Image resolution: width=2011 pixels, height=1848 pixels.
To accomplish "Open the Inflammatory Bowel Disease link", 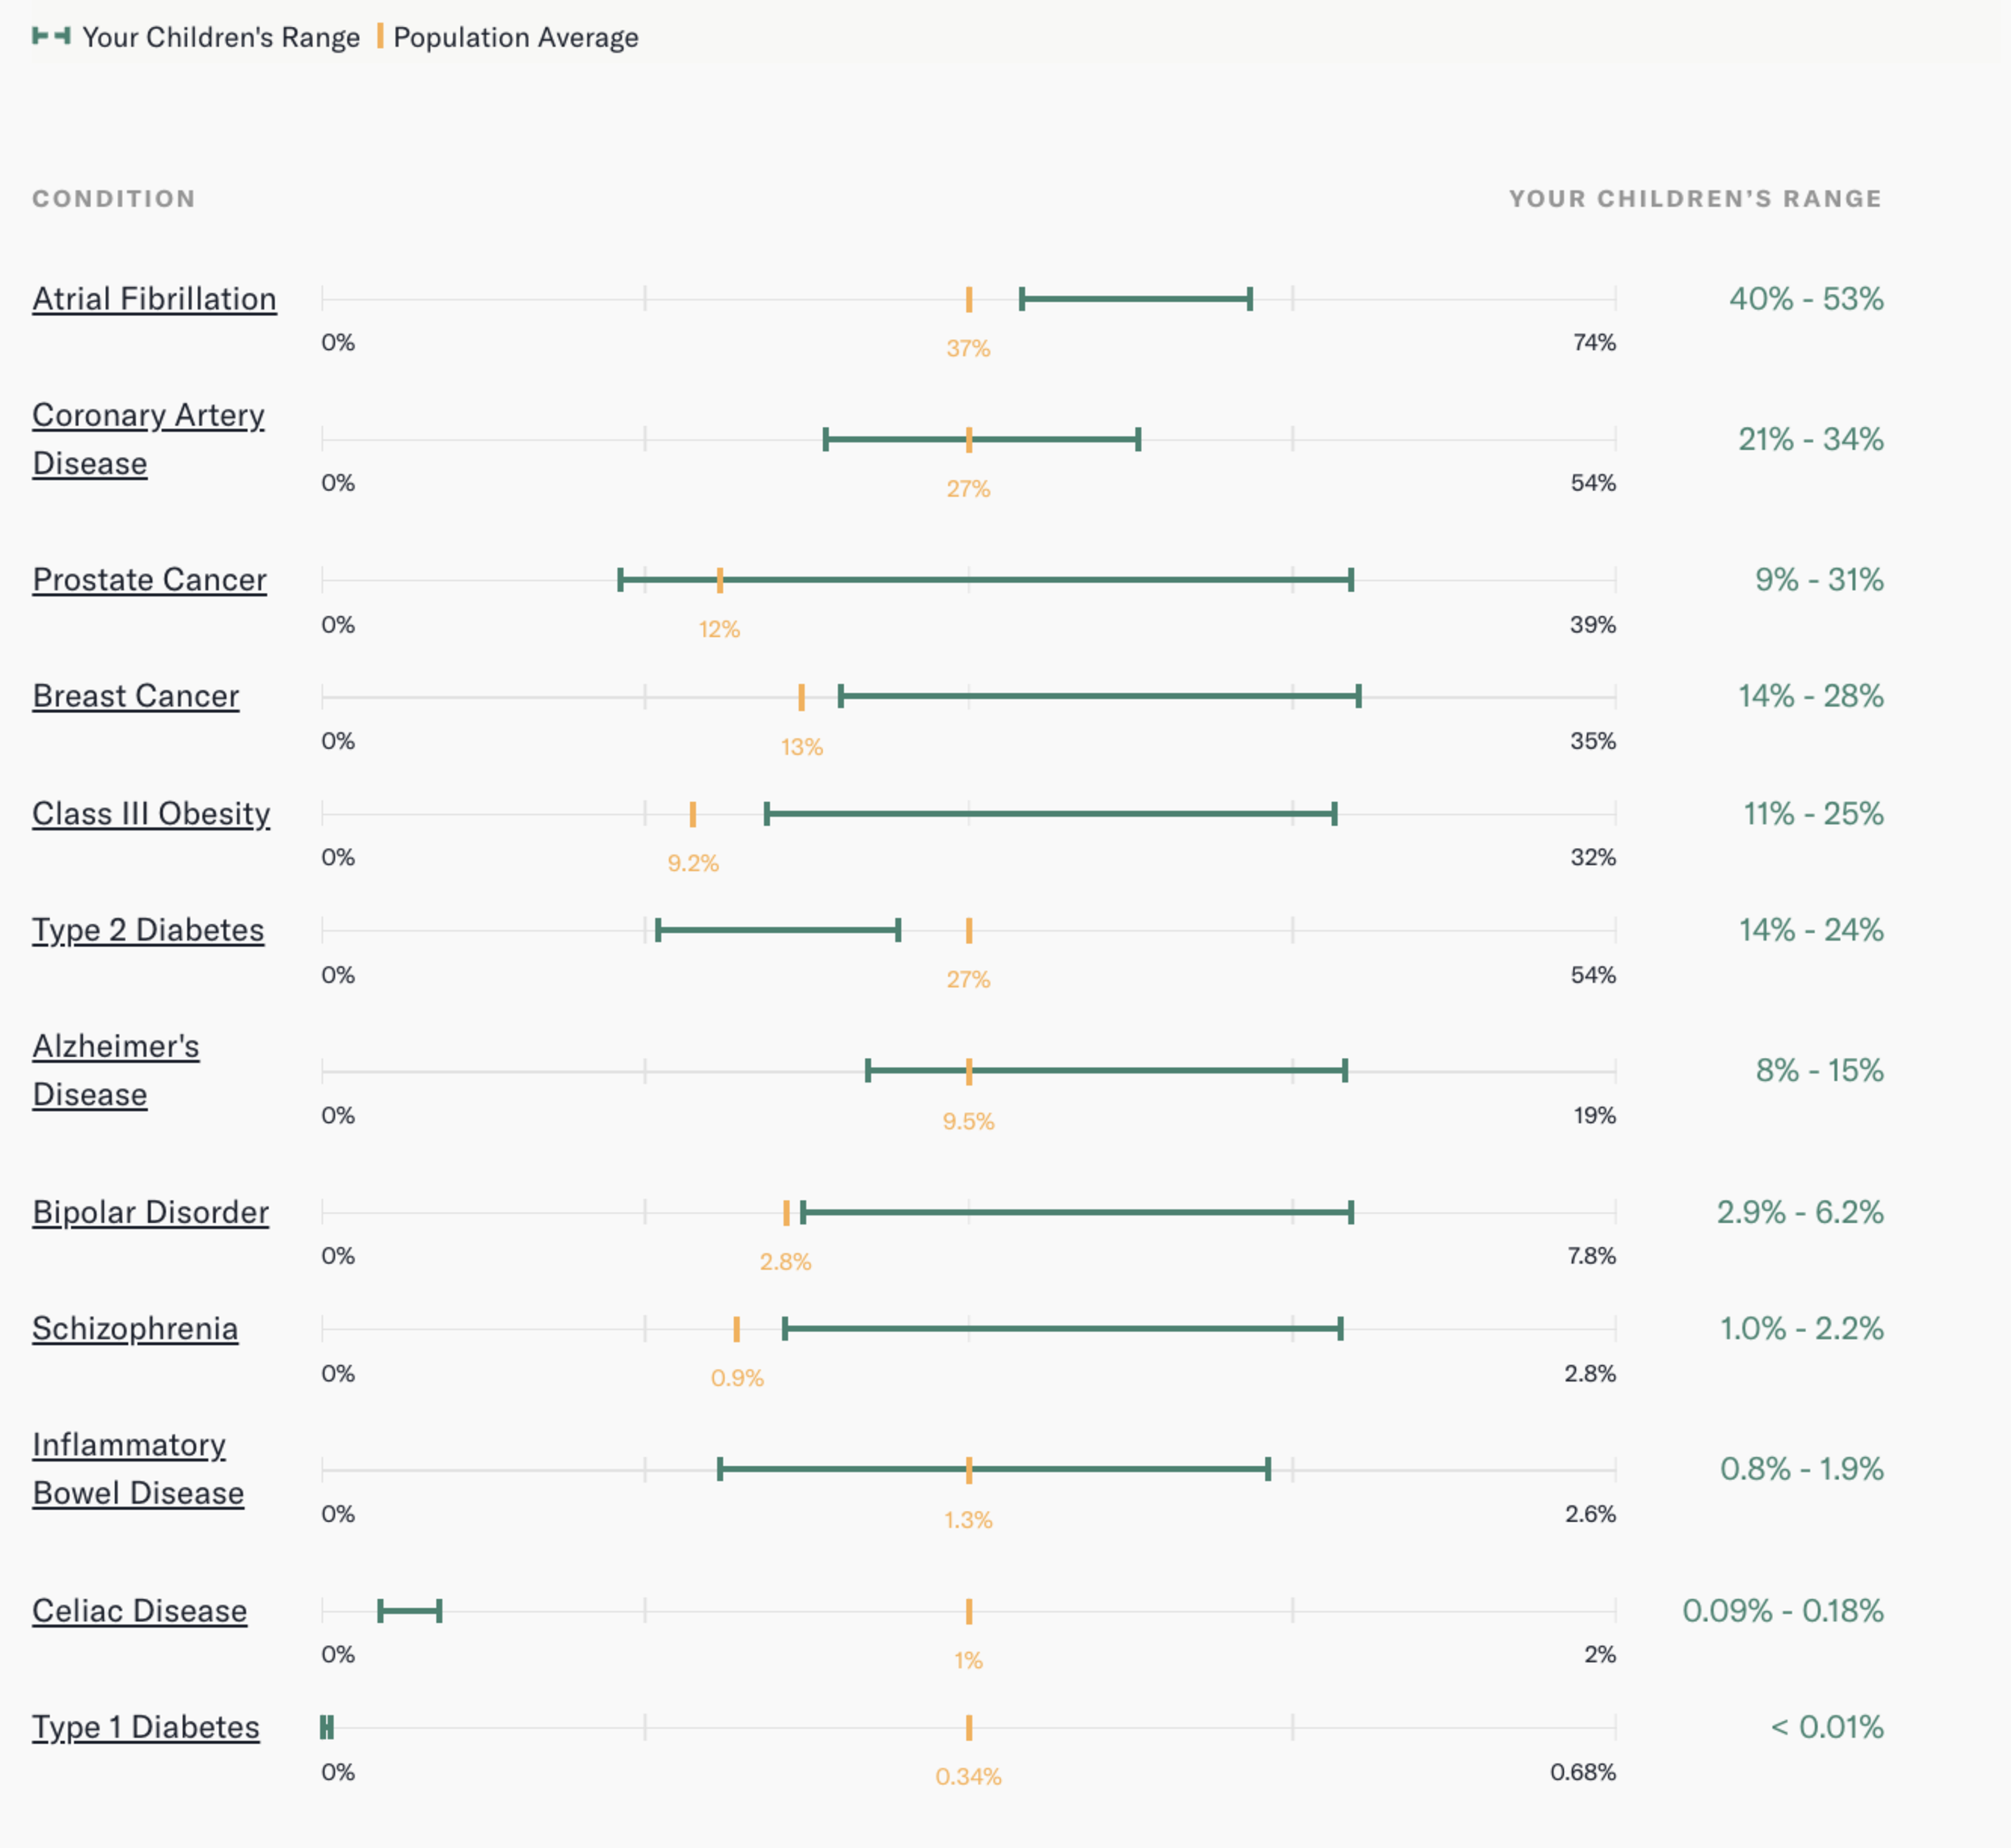I will click(x=138, y=1469).
